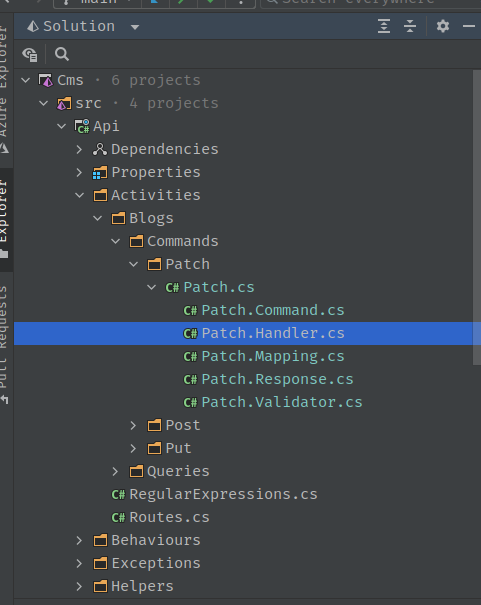The image size is (481, 605).
Task: Click the search magnifier icon under Solution
Action: tap(62, 54)
